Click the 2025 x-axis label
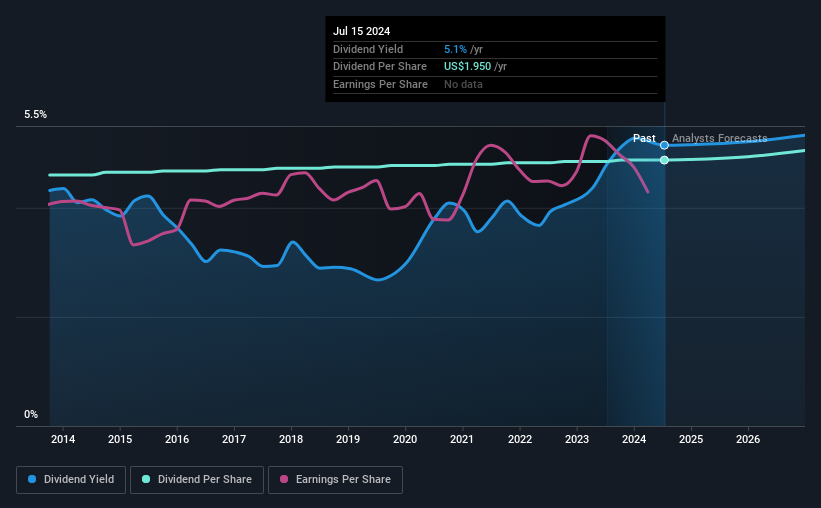Viewport: 821px width, 508px height. (691, 439)
